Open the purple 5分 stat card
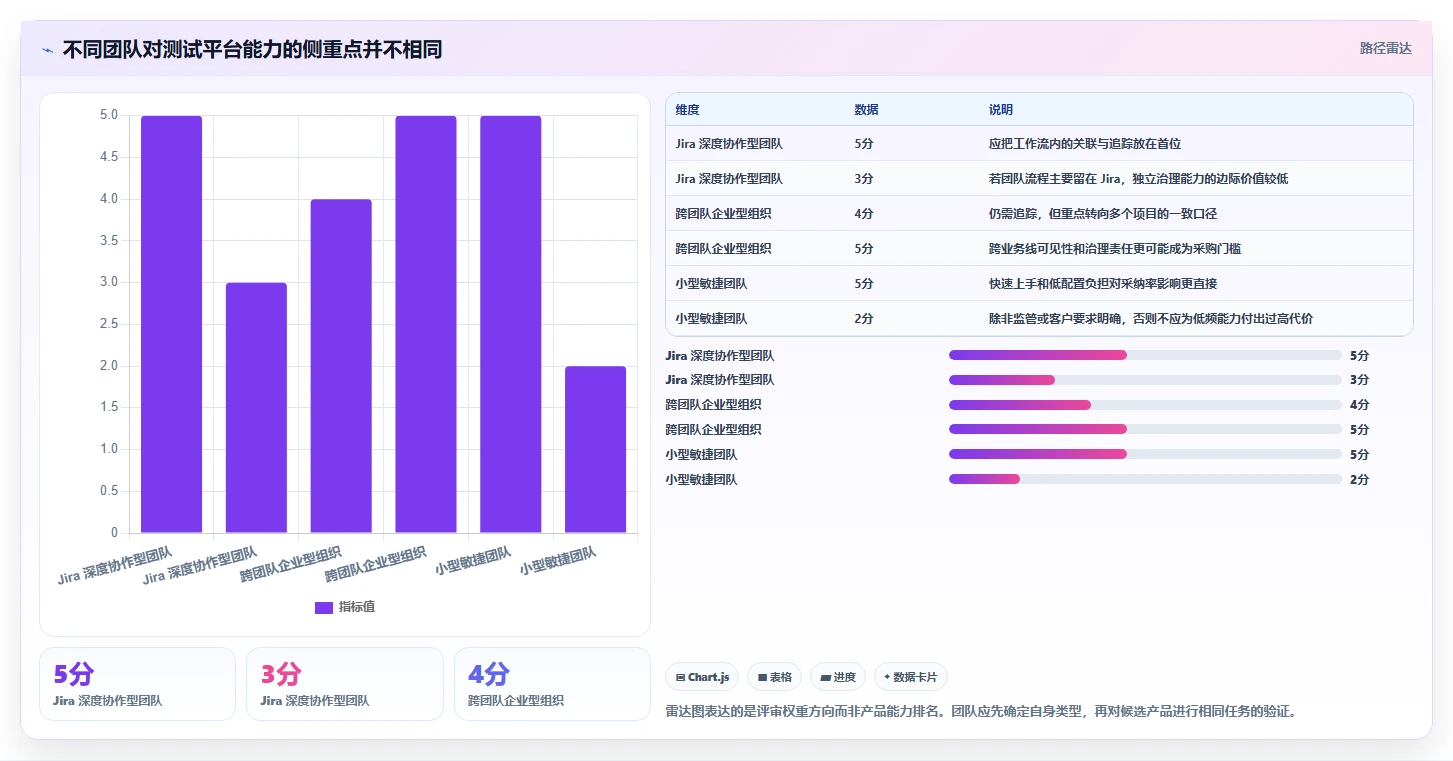This screenshot has width=1453, height=761. click(x=137, y=684)
